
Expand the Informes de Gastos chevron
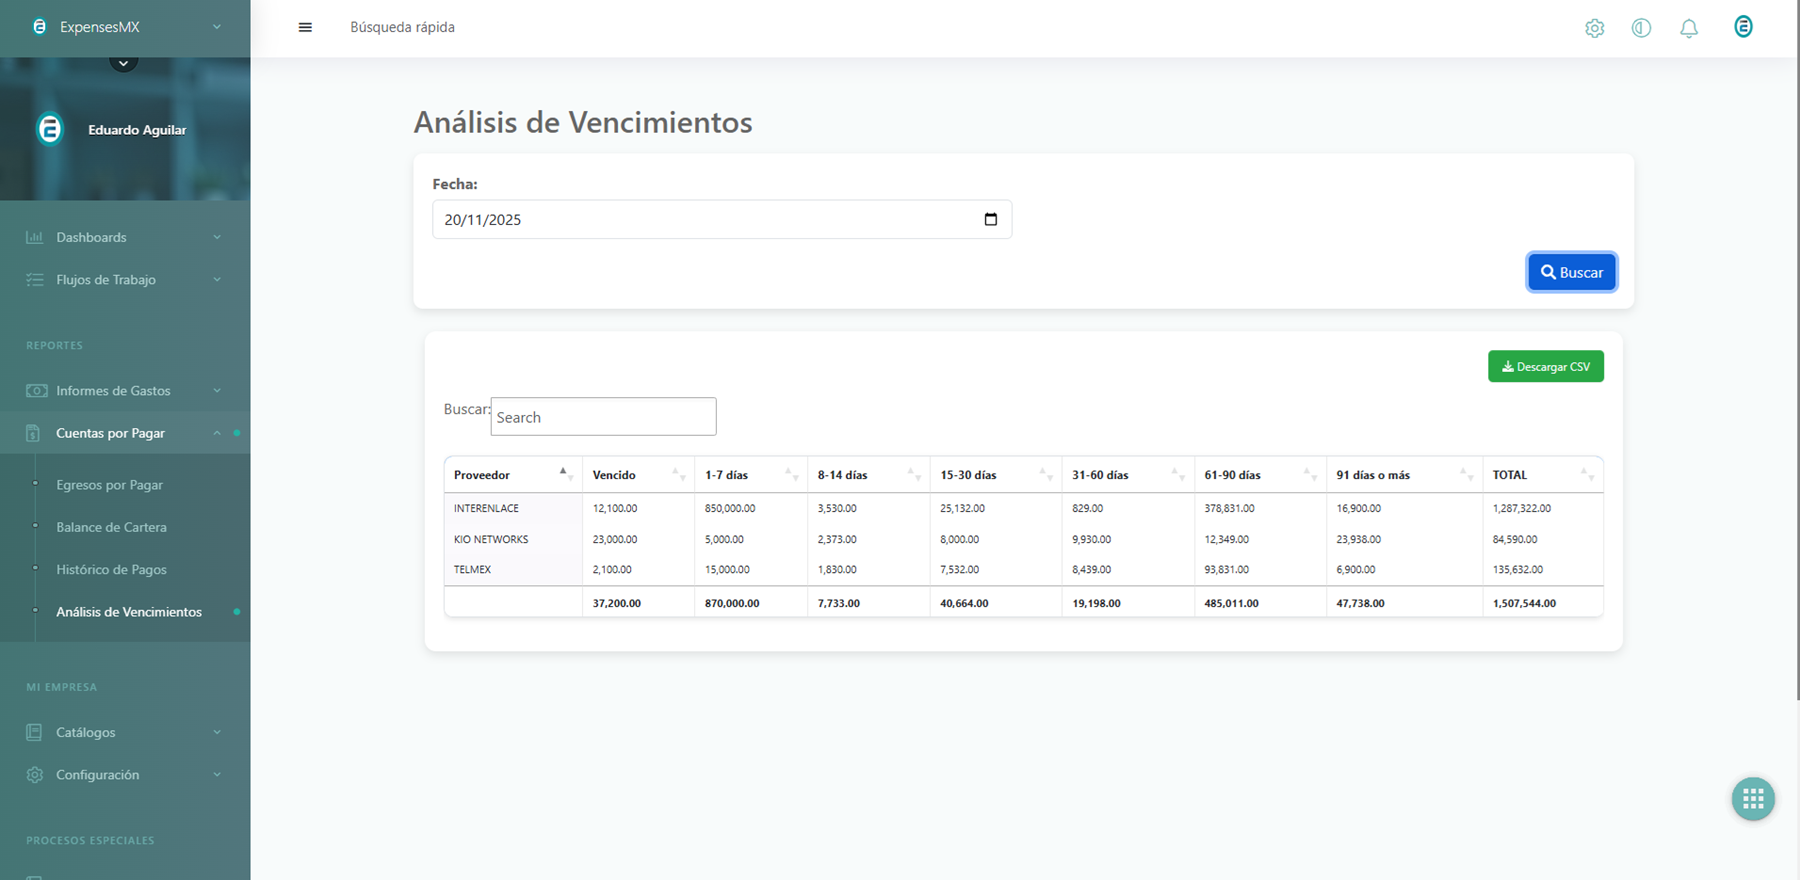[x=217, y=391]
